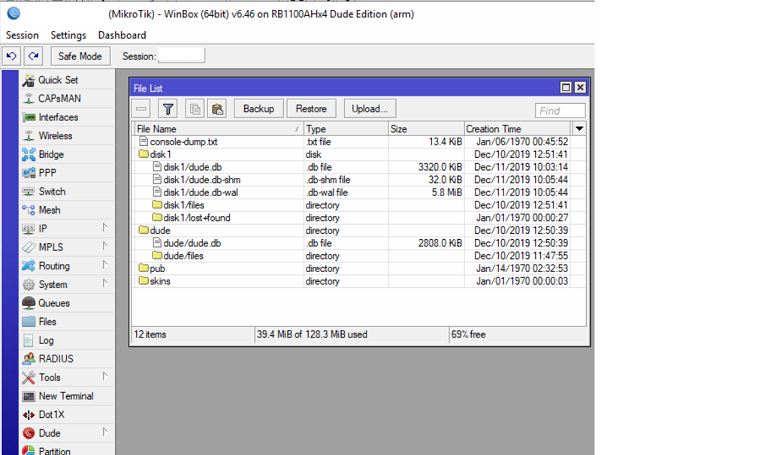Expand the IP submenu arrow
The height and width of the screenshot is (455, 761).
tap(104, 228)
